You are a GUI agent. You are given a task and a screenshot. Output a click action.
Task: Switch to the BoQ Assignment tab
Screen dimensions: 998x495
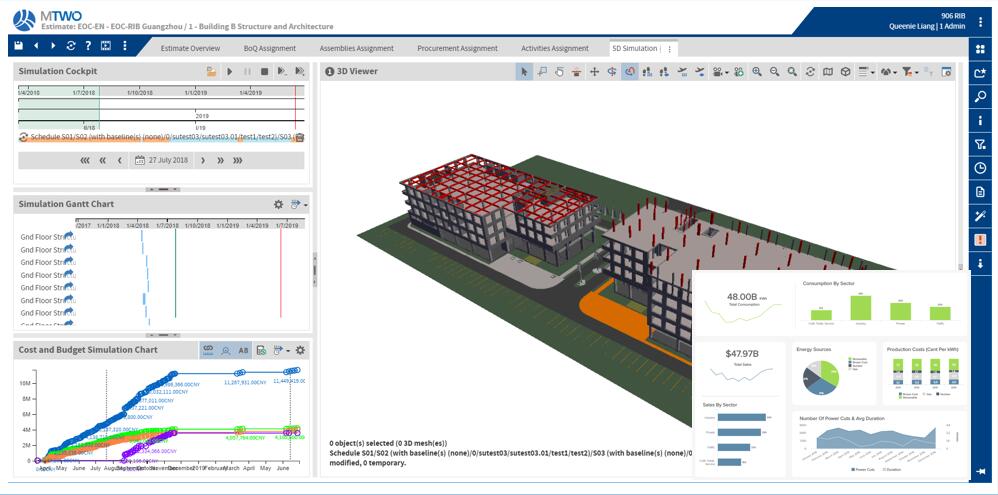point(269,48)
